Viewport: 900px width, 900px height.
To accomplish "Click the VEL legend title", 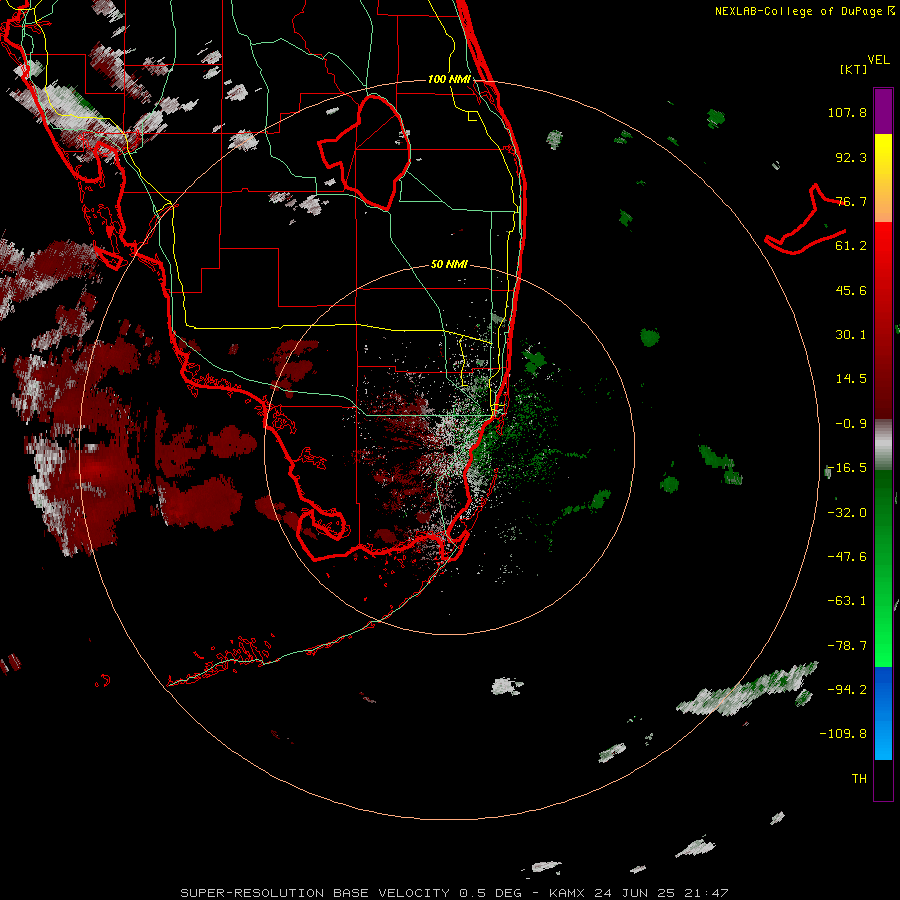I will pos(878,59).
